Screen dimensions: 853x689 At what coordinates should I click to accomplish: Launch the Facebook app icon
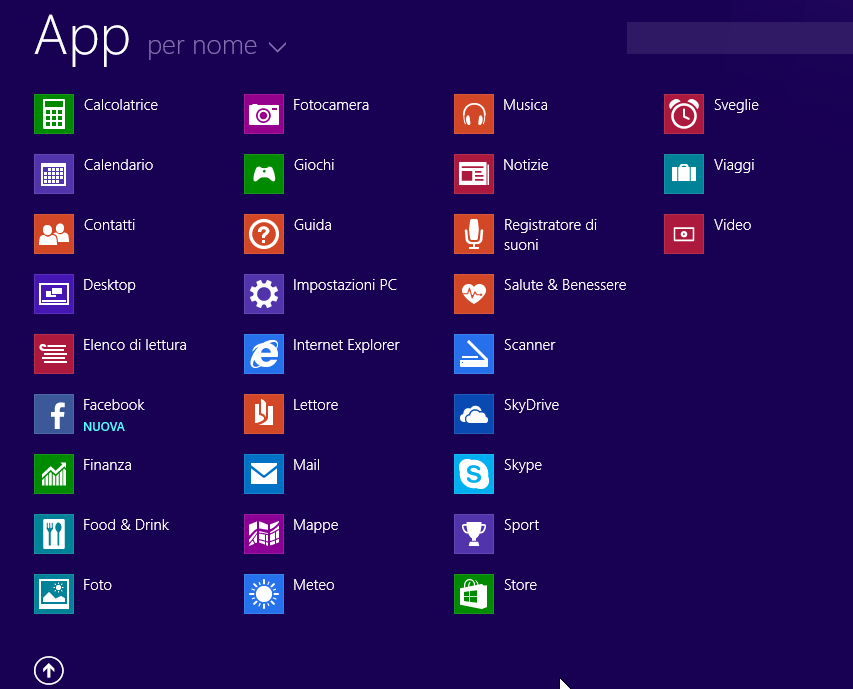(54, 414)
